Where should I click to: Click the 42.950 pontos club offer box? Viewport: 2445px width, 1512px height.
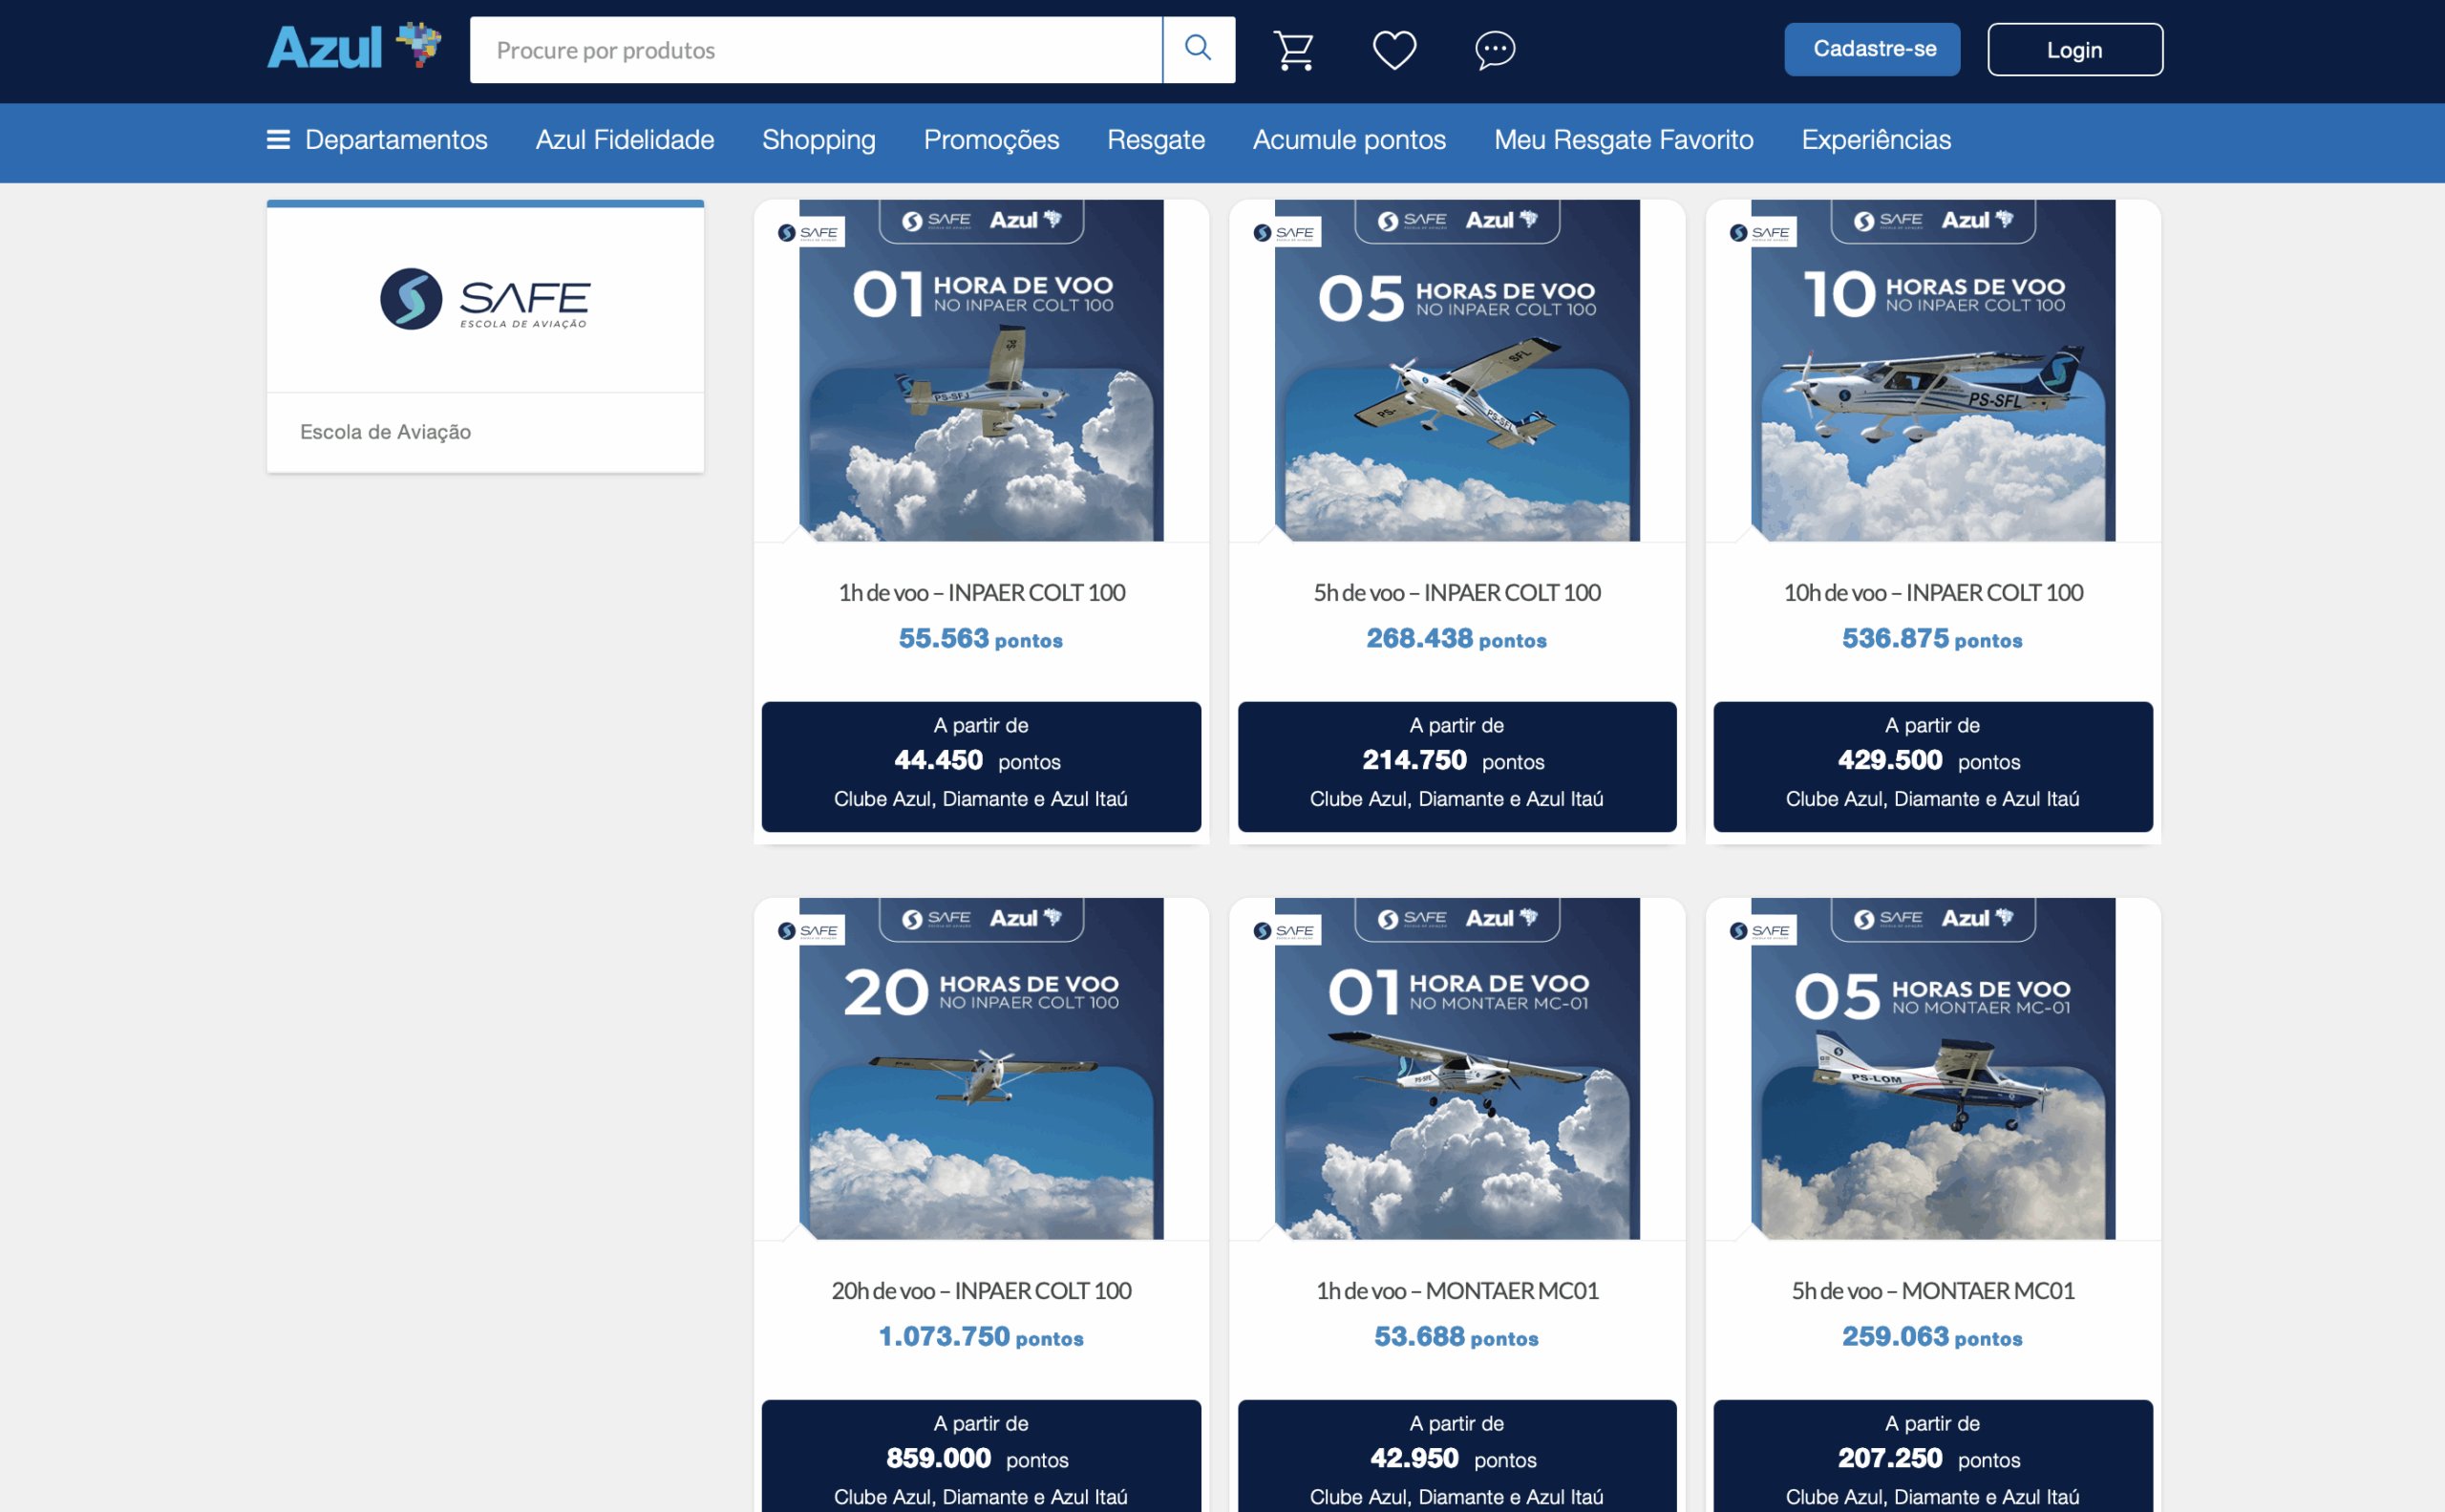1457,1456
